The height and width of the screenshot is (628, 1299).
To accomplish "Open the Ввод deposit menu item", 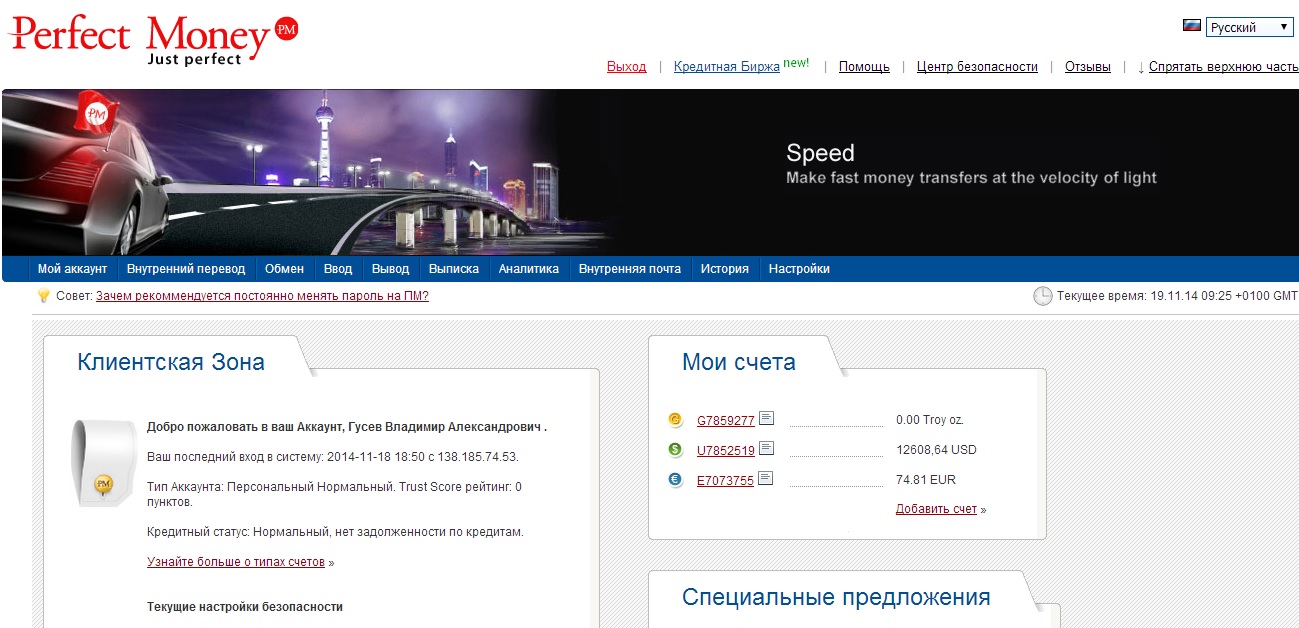I will [x=338, y=269].
